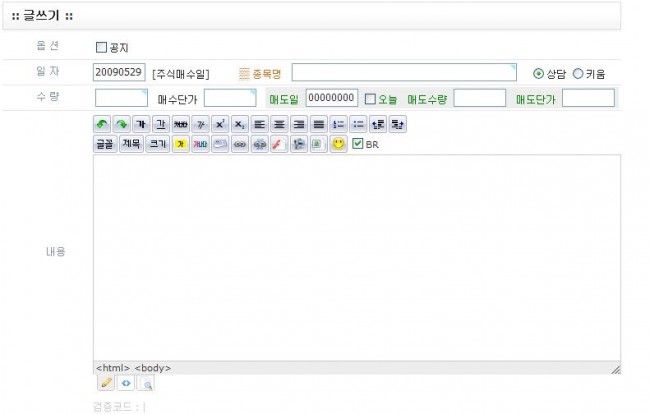Center align text
This screenshot has width=650, height=414.
pos(279,124)
